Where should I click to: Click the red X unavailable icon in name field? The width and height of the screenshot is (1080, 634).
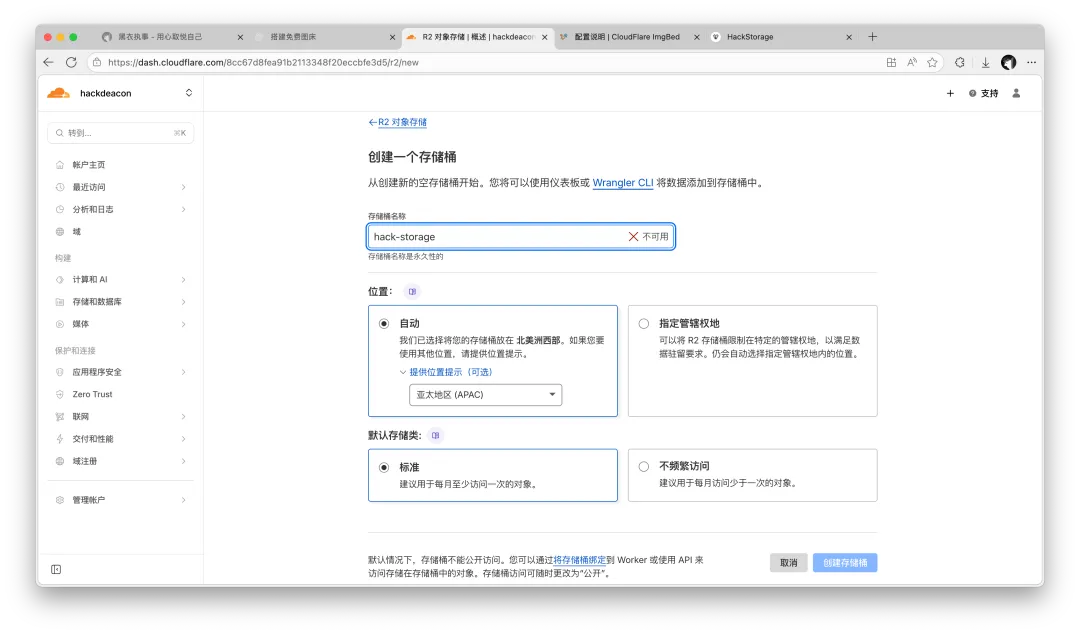[633, 236]
